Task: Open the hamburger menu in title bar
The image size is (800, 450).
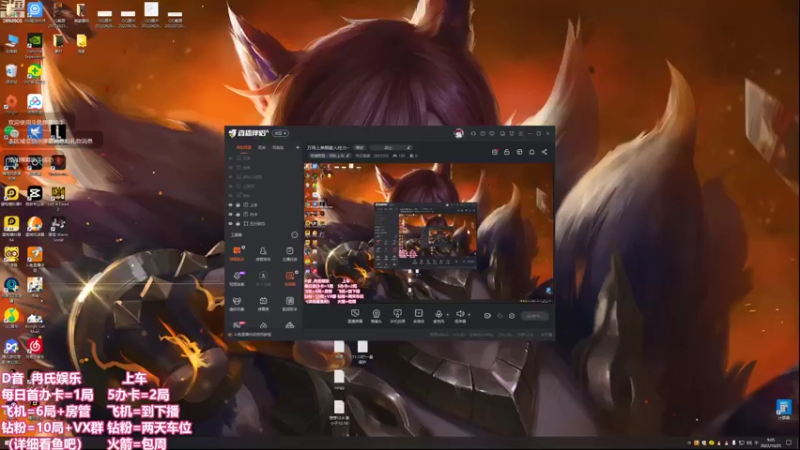Action: 520,133
